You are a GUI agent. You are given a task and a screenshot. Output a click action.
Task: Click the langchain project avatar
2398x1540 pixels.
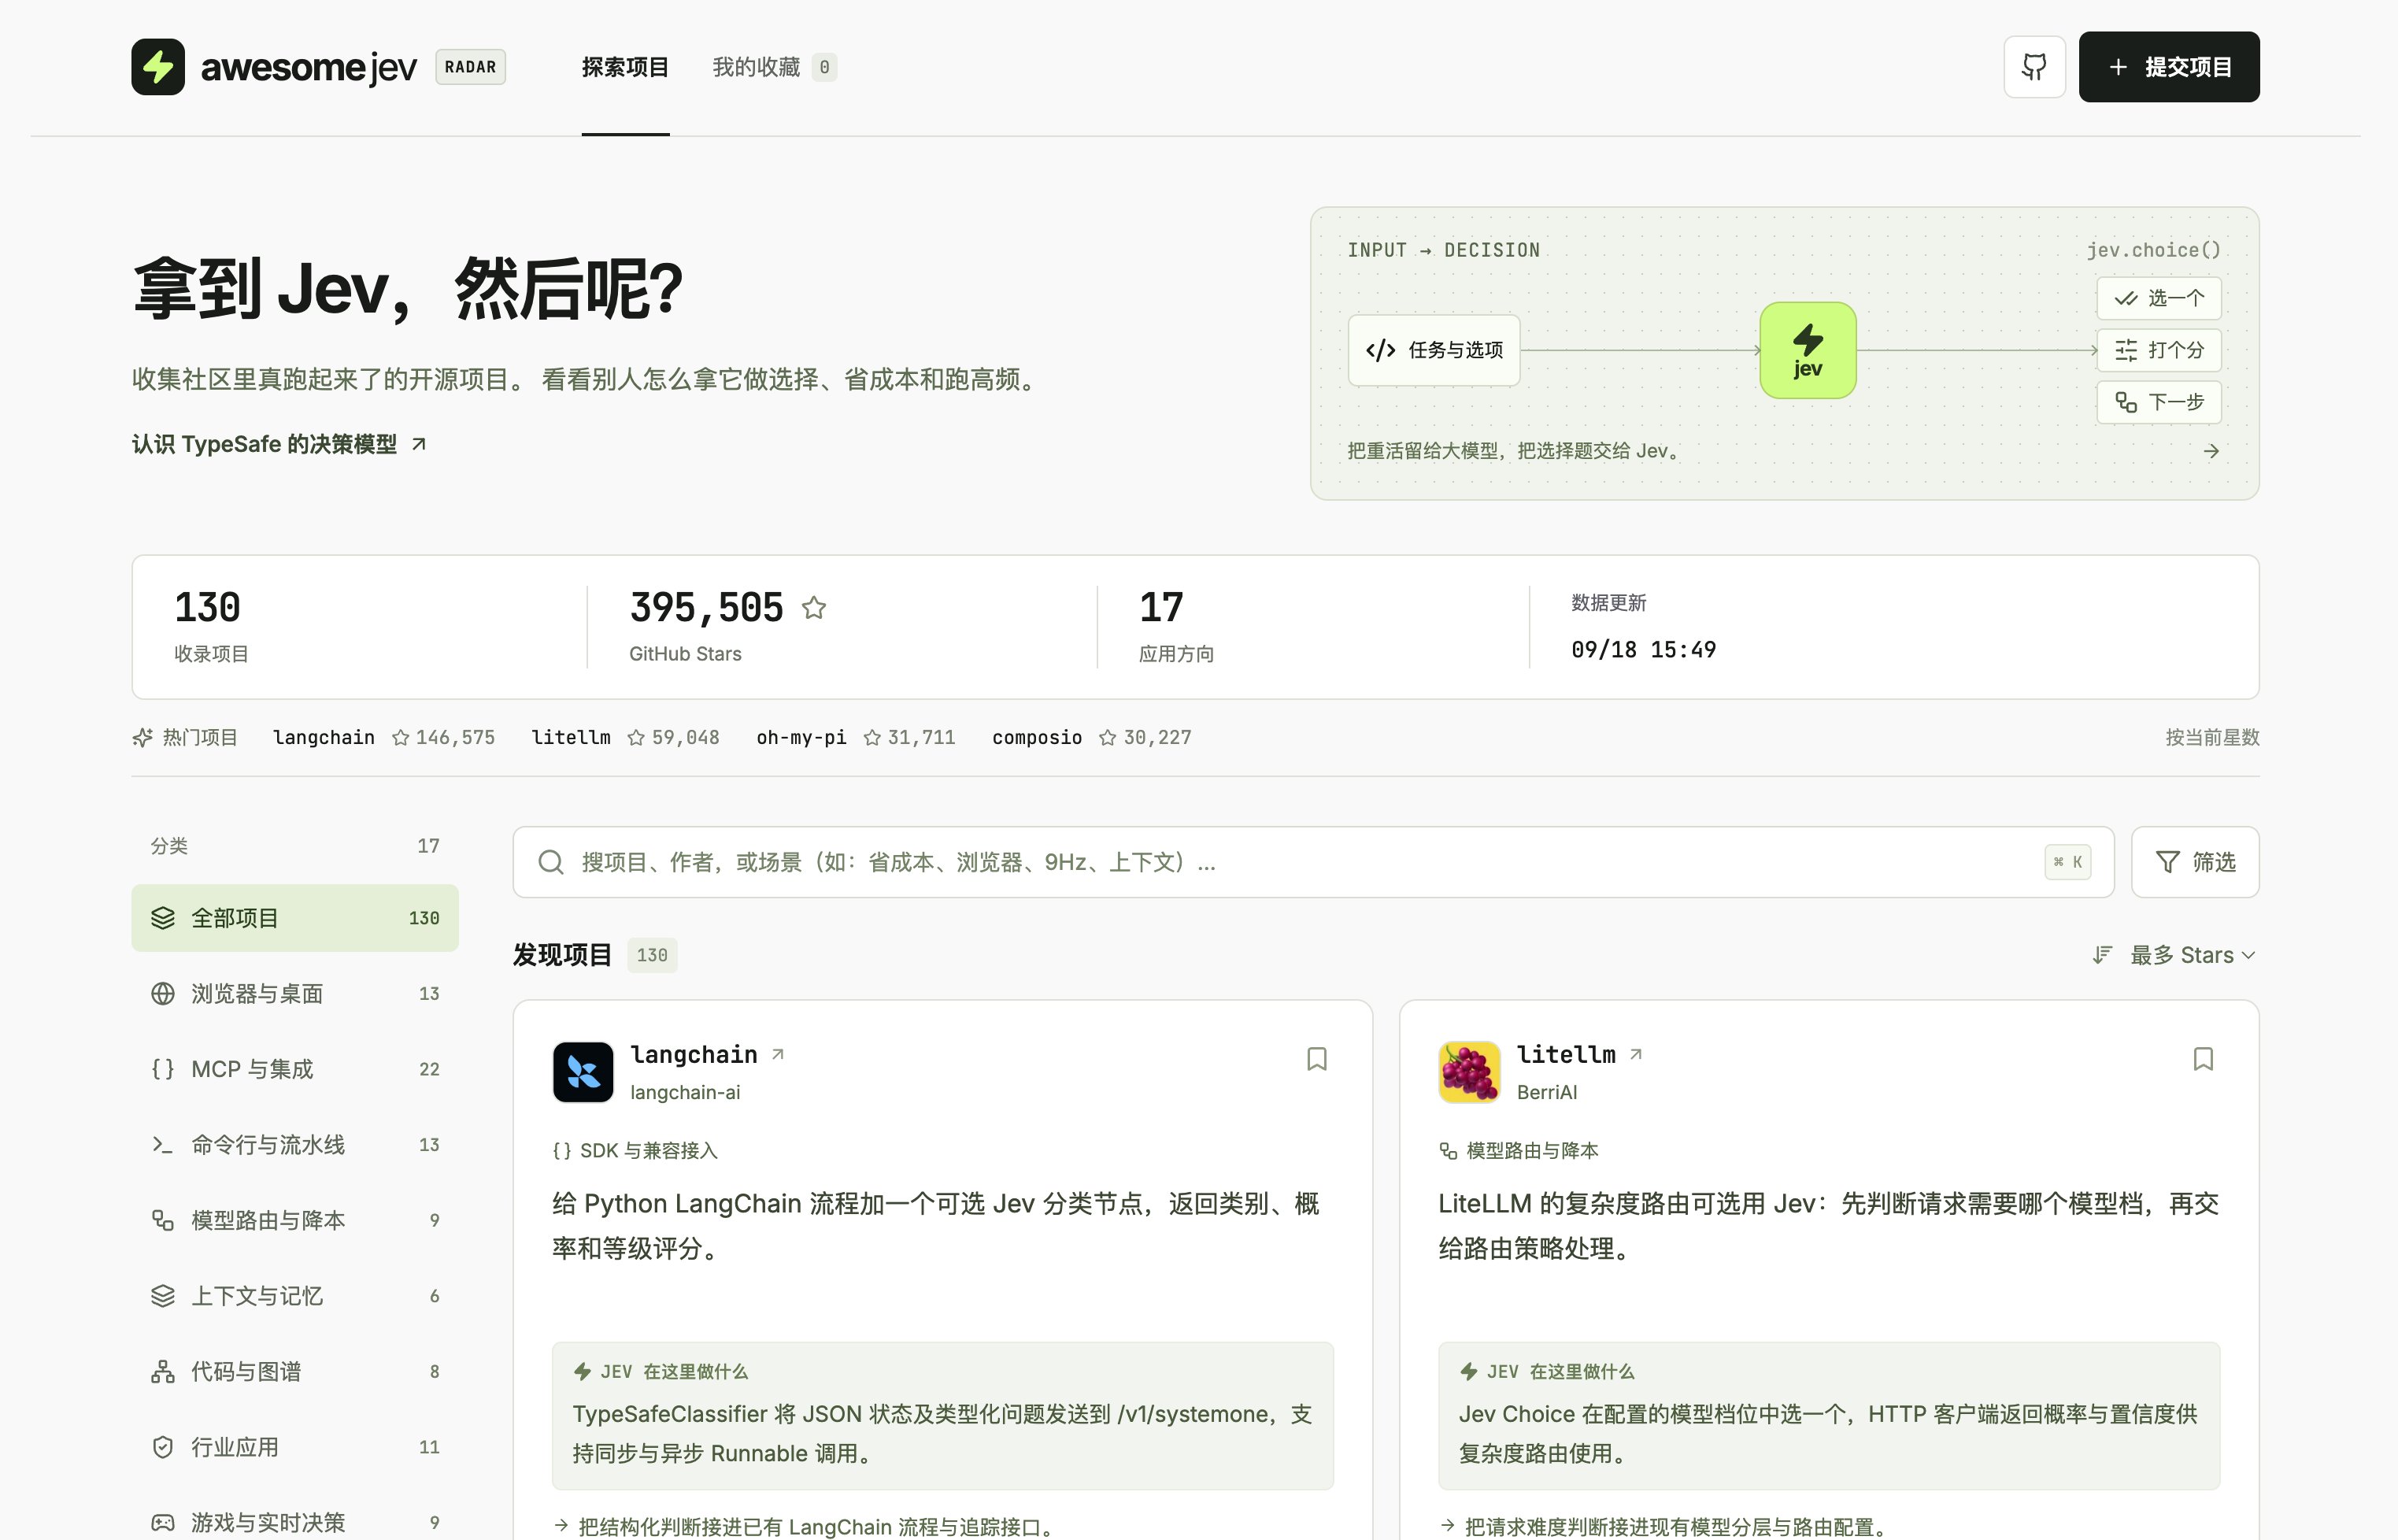583,1072
